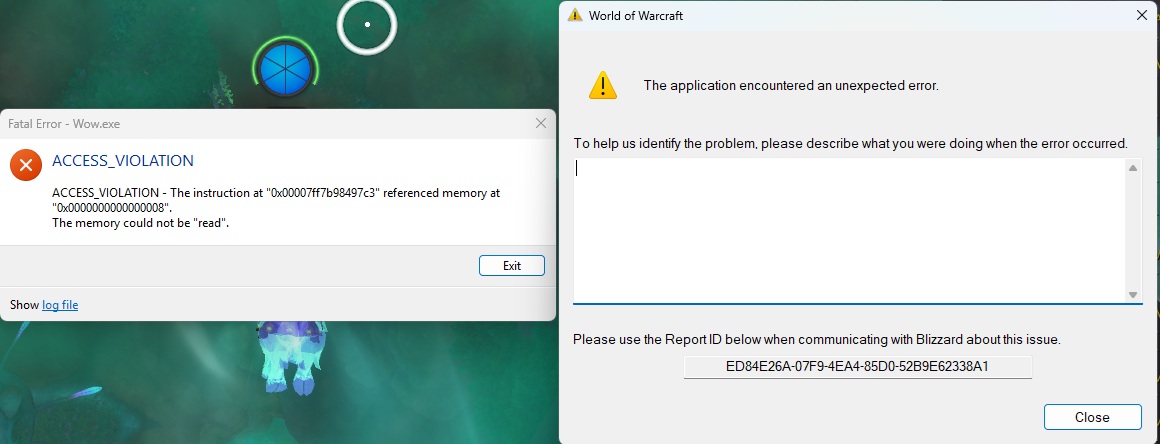Click the Exit button in Fatal Error dialog

click(x=512, y=266)
